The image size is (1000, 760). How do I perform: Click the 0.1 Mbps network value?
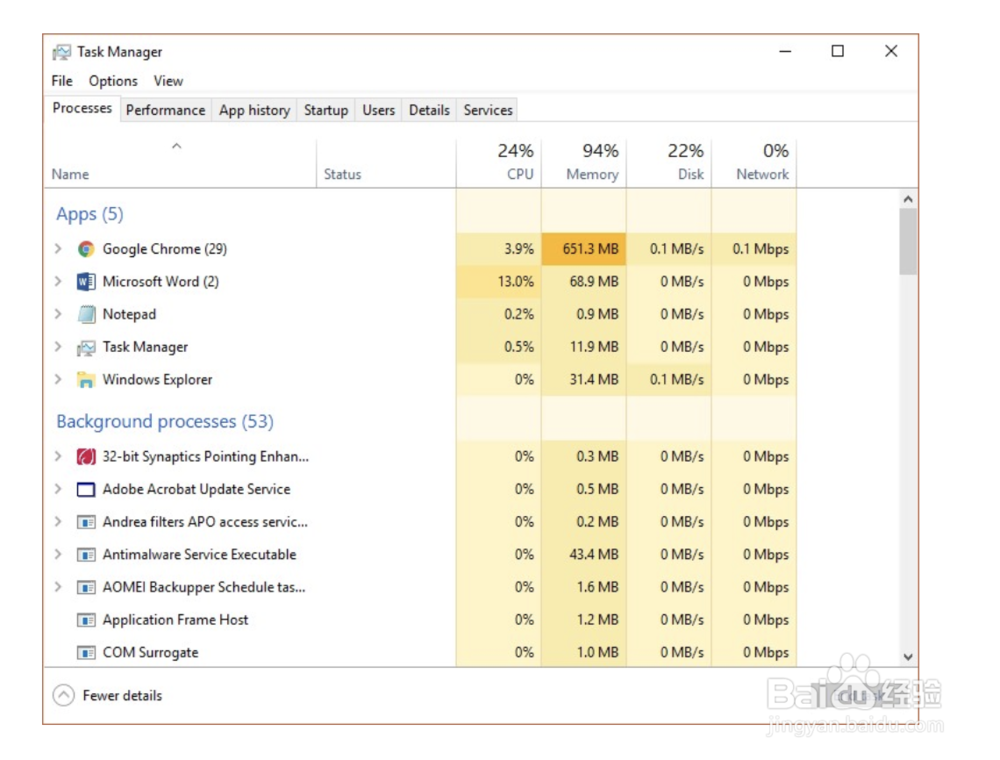[x=760, y=249]
